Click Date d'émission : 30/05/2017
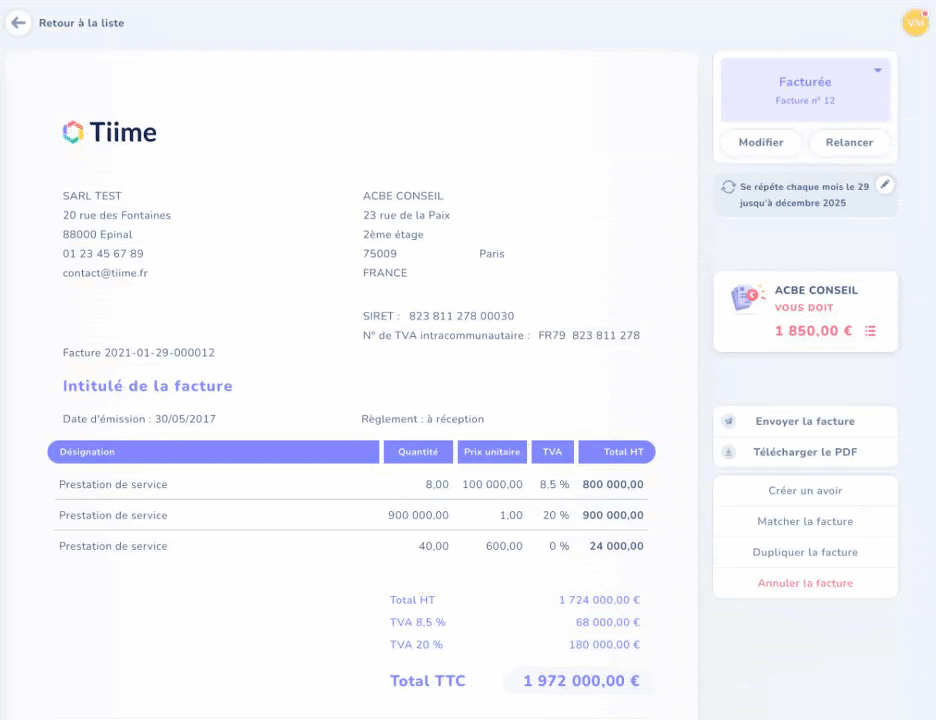This screenshot has height=720, width=936. pos(139,419)
